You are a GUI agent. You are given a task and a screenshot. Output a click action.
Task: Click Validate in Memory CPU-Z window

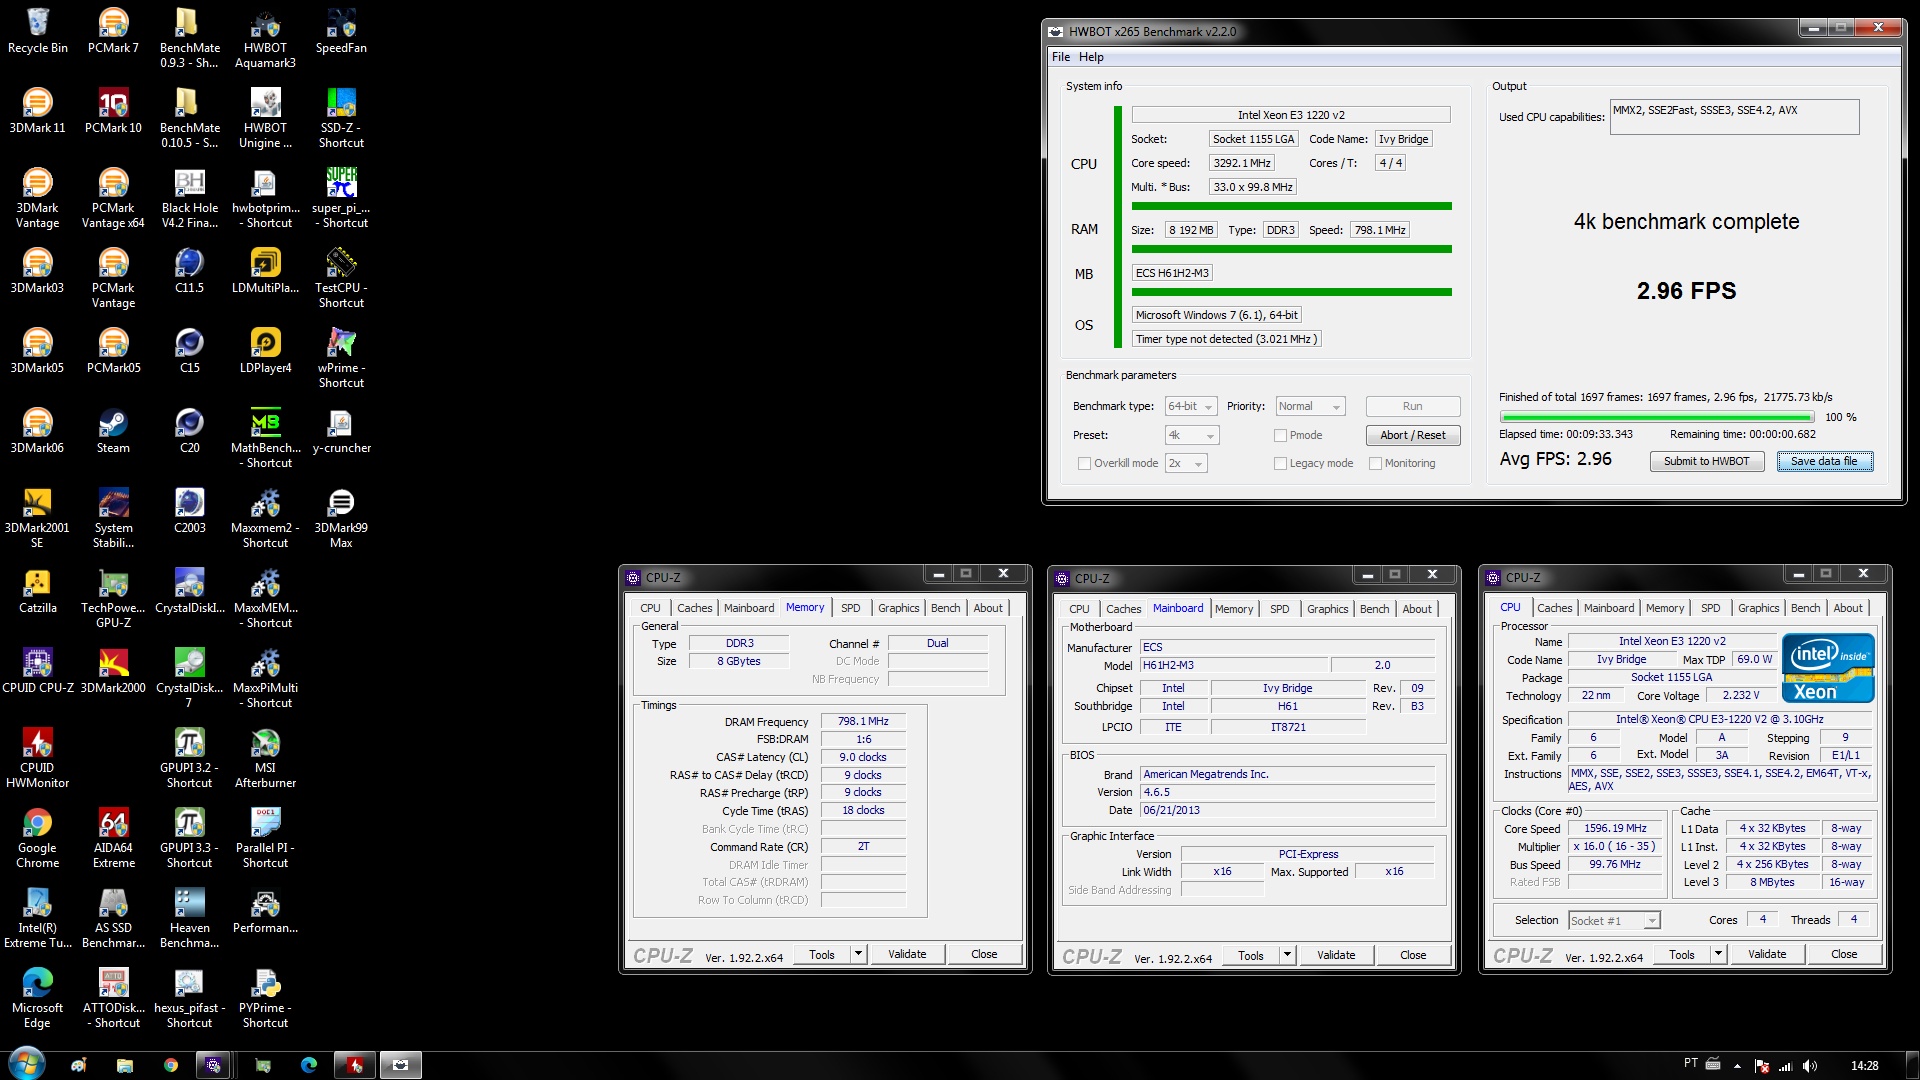pyautogui.click(x=907, y=954)
